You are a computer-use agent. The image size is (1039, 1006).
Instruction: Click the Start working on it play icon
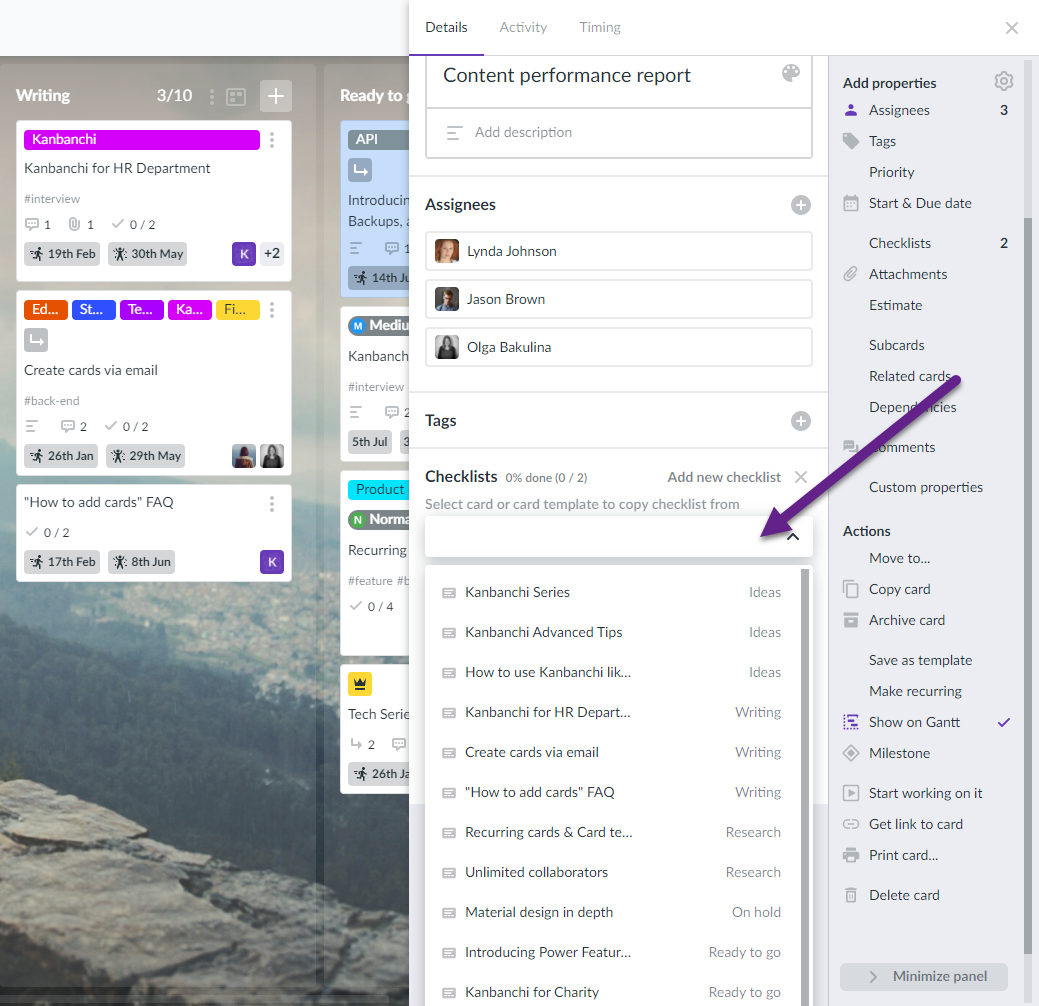click(x=851, y=793)
